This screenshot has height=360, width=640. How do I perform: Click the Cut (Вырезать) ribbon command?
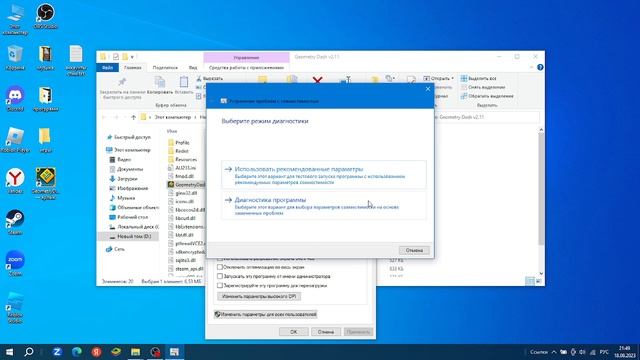[209, 78]
